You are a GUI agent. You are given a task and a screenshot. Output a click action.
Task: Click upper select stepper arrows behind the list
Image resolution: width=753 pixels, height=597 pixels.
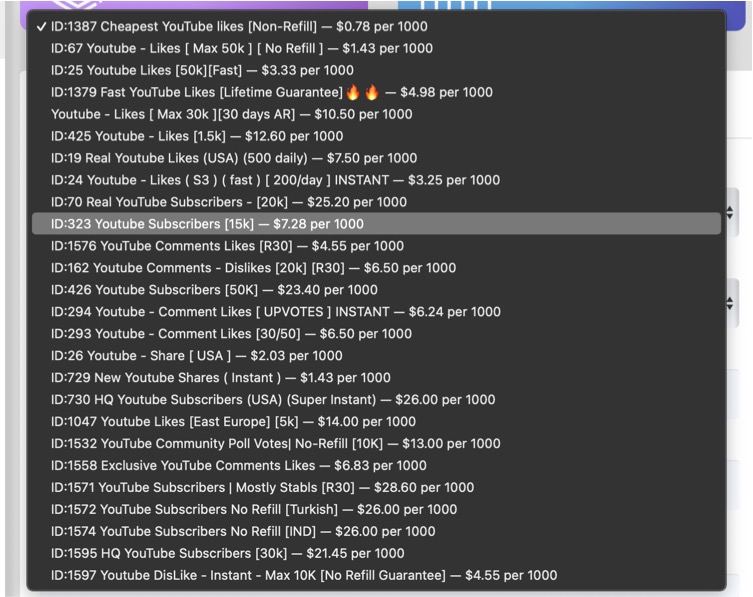(730, 212)
